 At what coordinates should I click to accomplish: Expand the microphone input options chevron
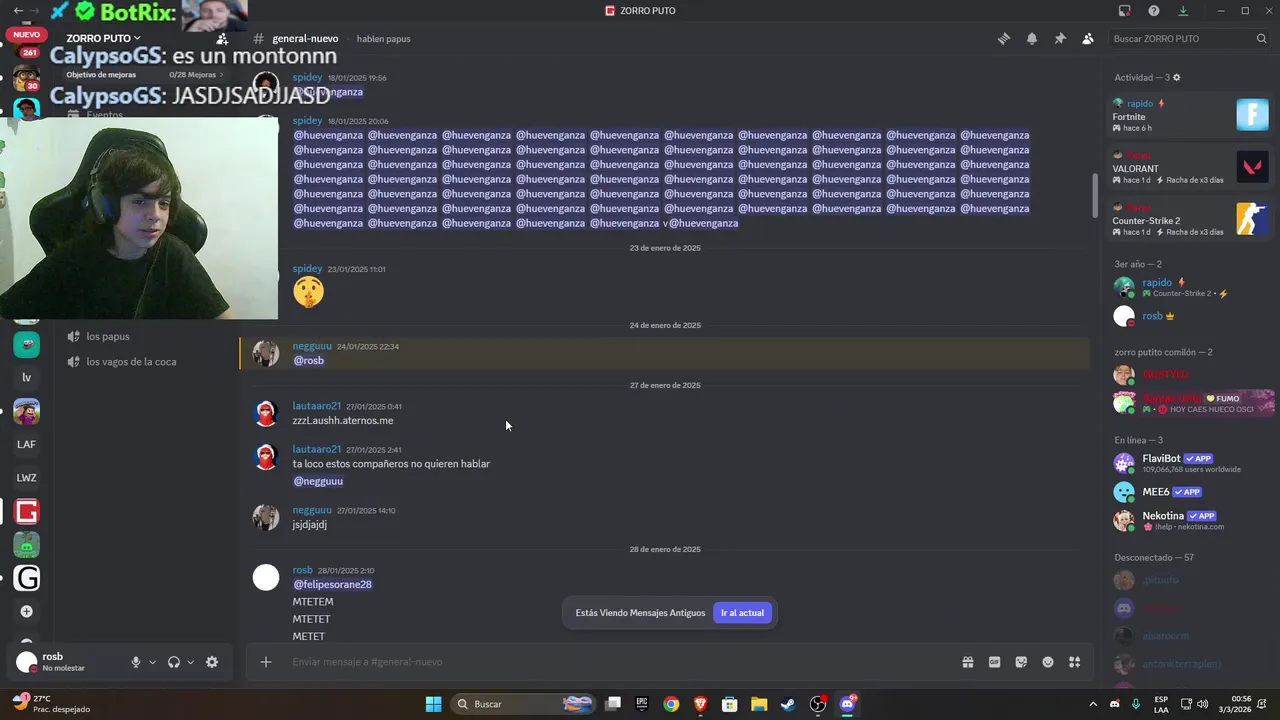pyautogui.click(x=152, y=662)
